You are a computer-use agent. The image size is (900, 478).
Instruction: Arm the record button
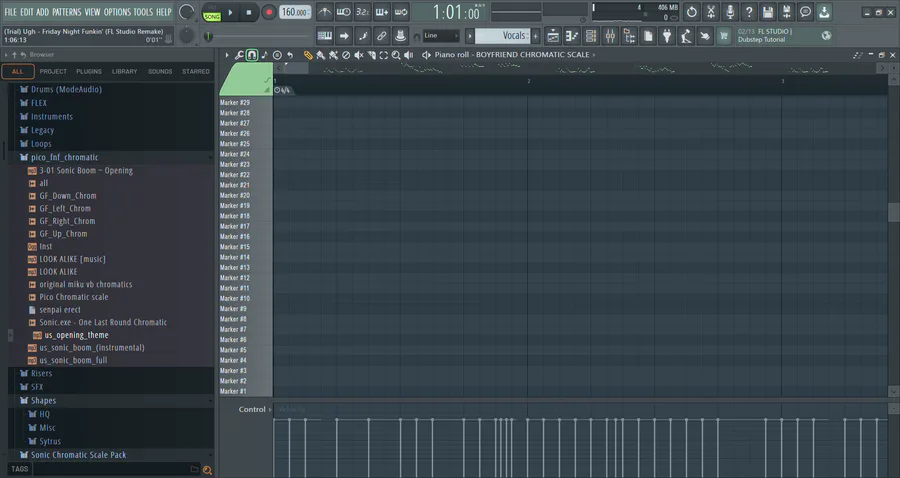coord(268,12)
